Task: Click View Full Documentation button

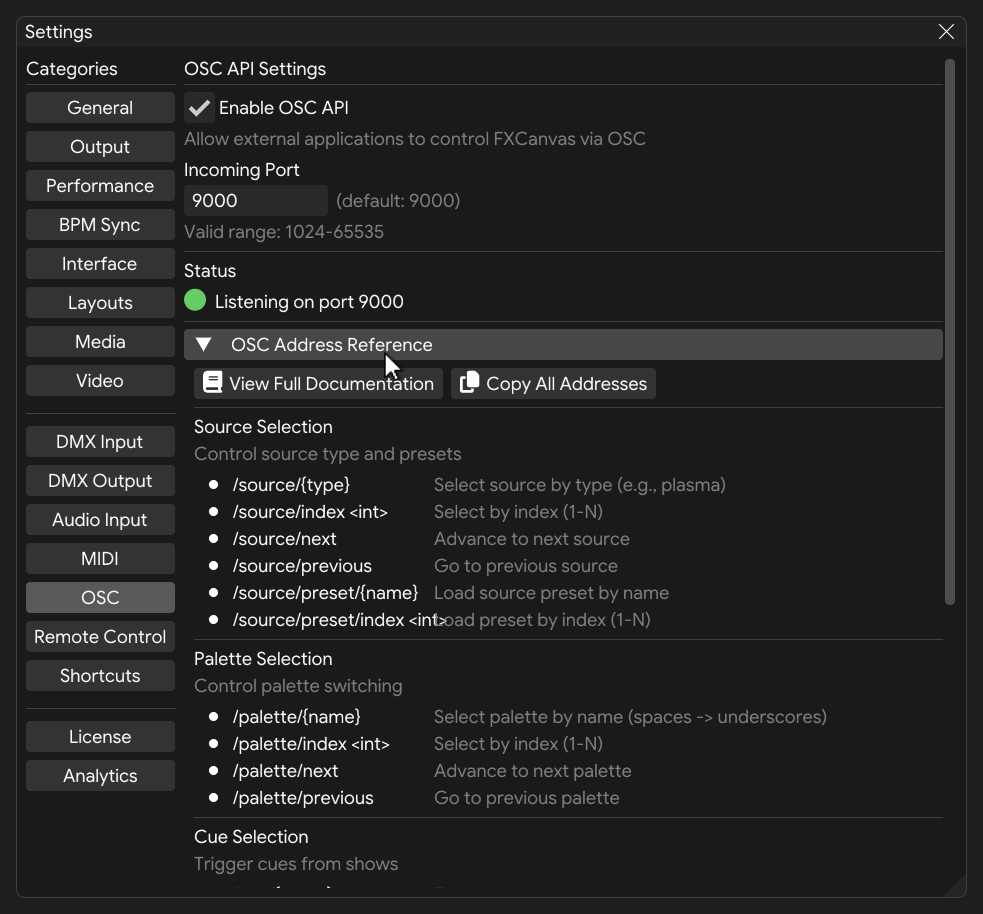Action: pyautogui.click(x=318, y=384)
